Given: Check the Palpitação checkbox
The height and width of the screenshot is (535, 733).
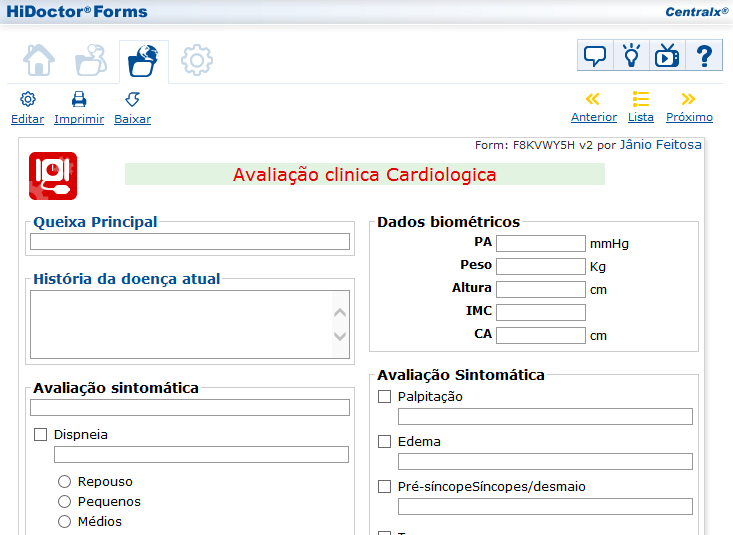Looking at the screenshot, I should coord(384,397).
